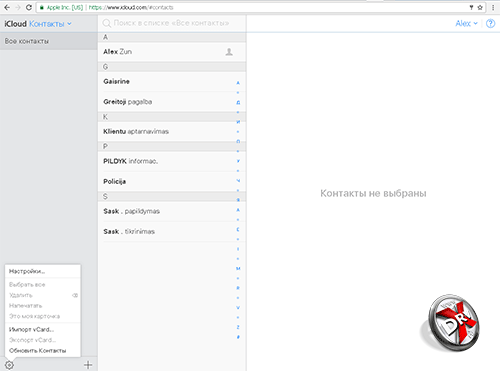Click Это моя карточка menu entry
This screenshot has width=500, height=371.
(x=43, y=316)
